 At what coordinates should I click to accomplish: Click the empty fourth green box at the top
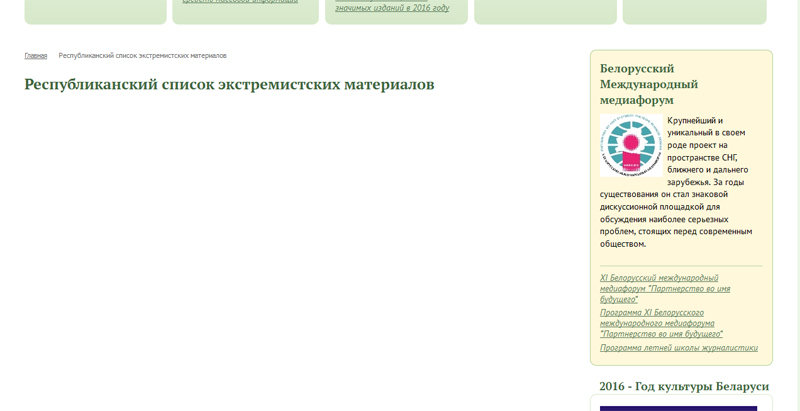point(544,10)
